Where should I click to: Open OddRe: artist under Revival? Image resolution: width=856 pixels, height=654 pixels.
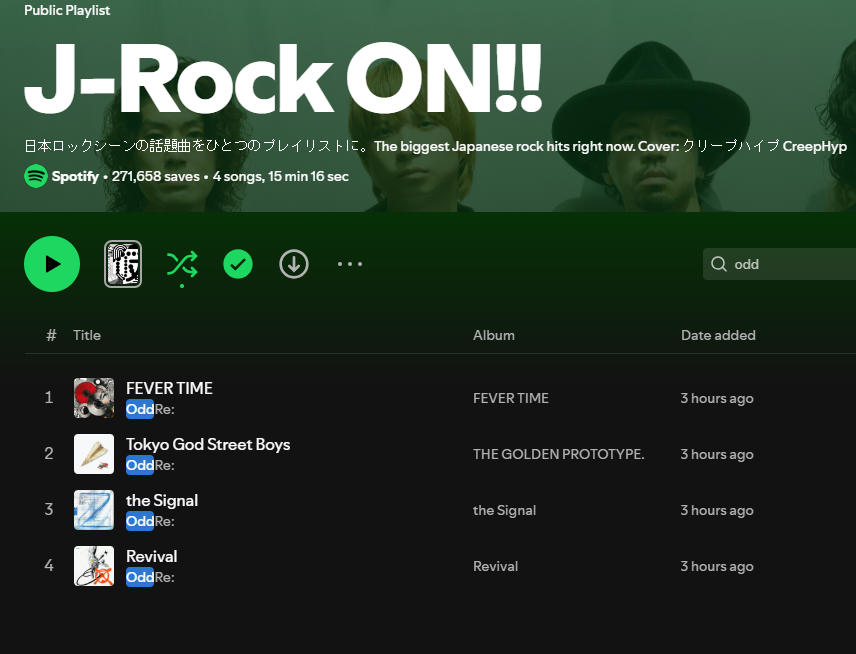(x=150, y=578)
